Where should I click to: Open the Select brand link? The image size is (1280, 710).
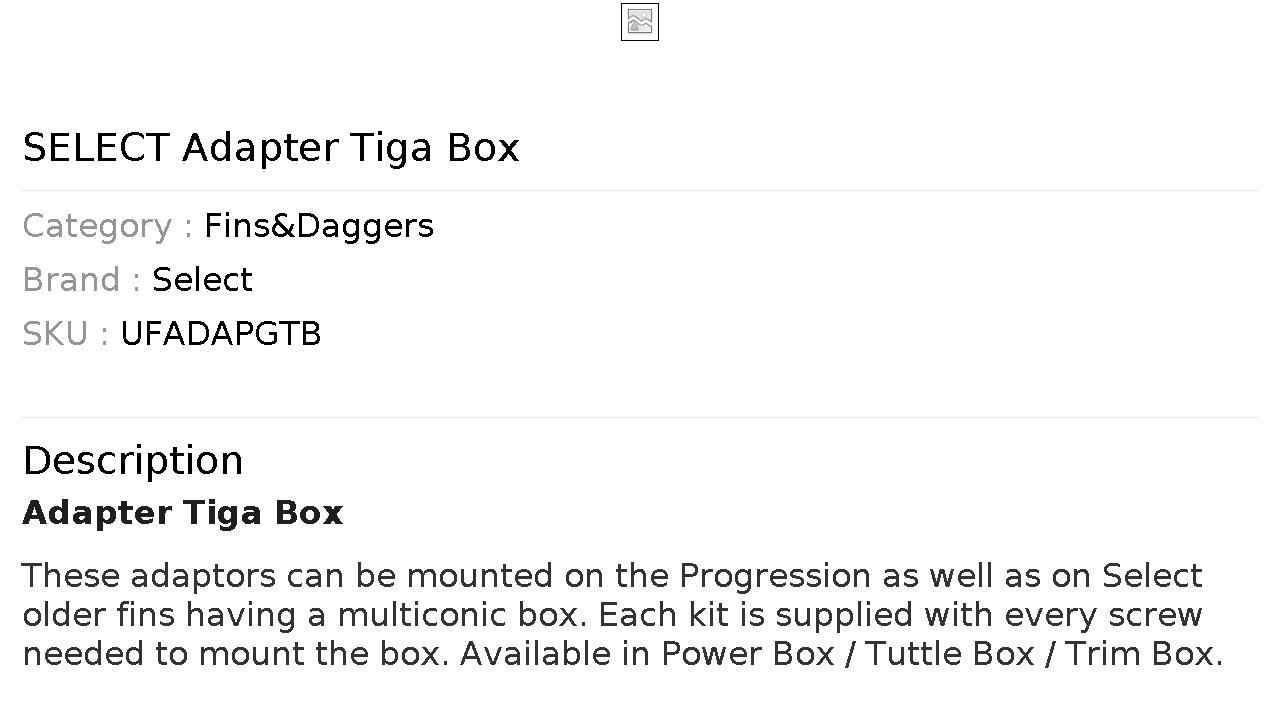point(202,280)
